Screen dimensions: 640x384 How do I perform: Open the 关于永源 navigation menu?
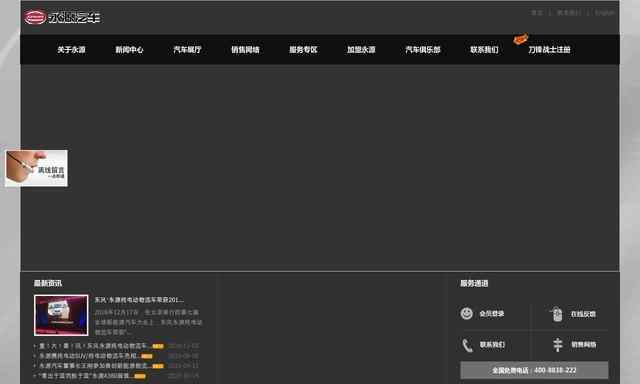[71, 50]
